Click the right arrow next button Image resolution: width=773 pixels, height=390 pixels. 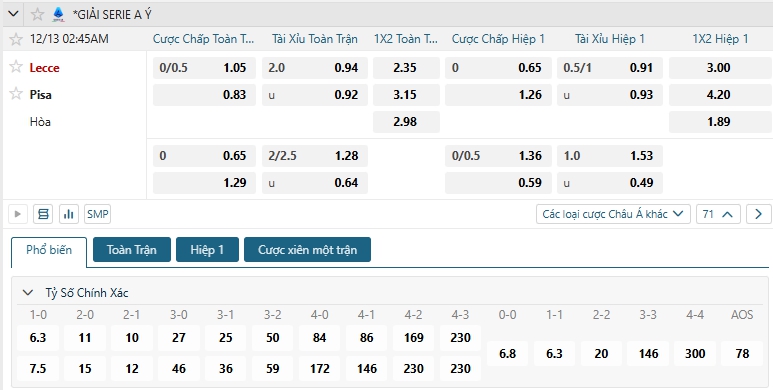[758, 214]
